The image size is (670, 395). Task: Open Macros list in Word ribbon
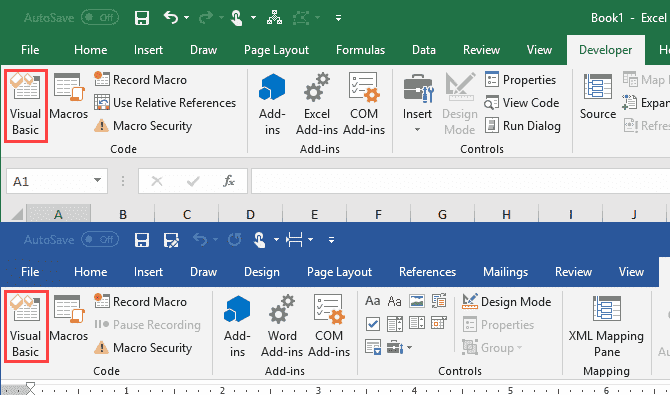(68, 318)
